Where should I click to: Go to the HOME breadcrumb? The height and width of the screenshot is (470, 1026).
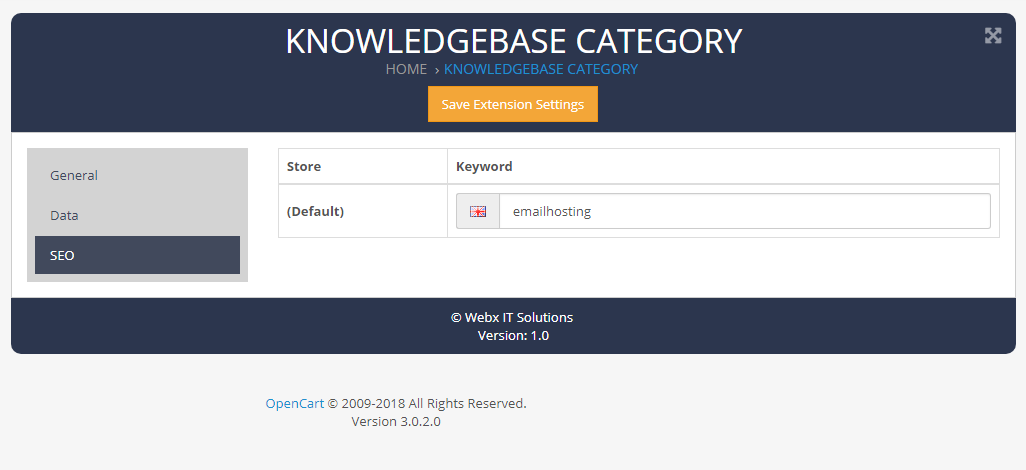coord(406,69)
